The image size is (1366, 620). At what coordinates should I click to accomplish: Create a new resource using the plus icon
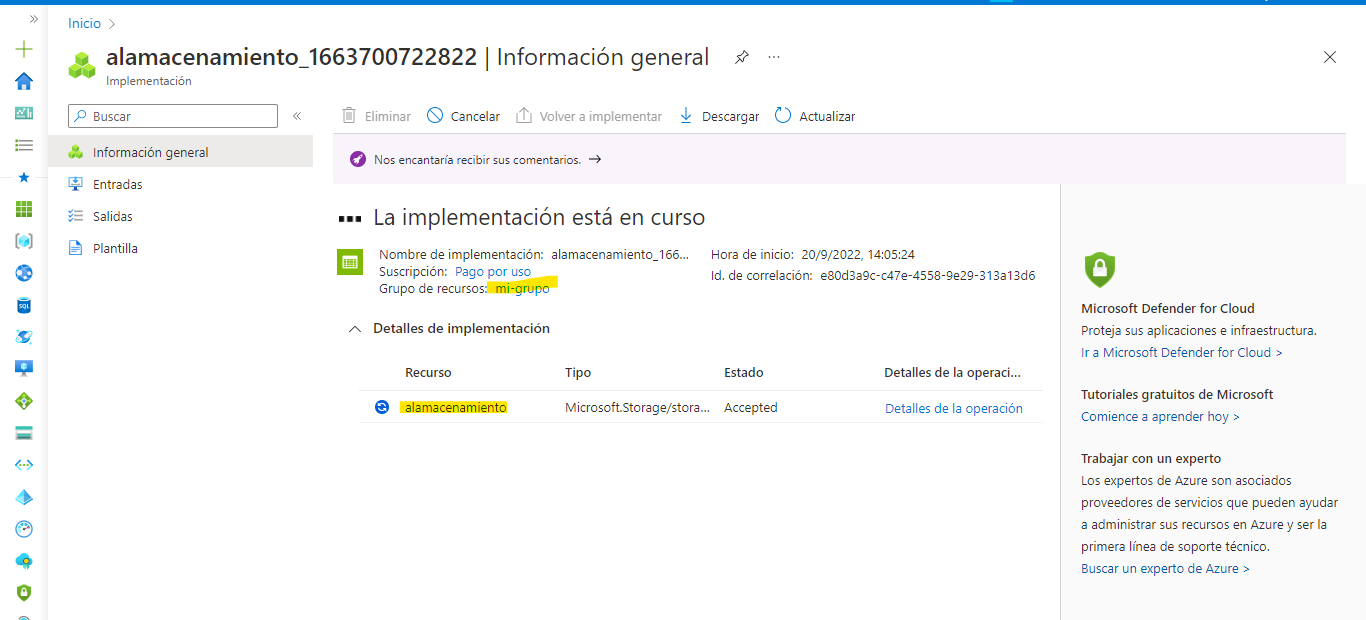pyautogui.click(x=24, y=48)
